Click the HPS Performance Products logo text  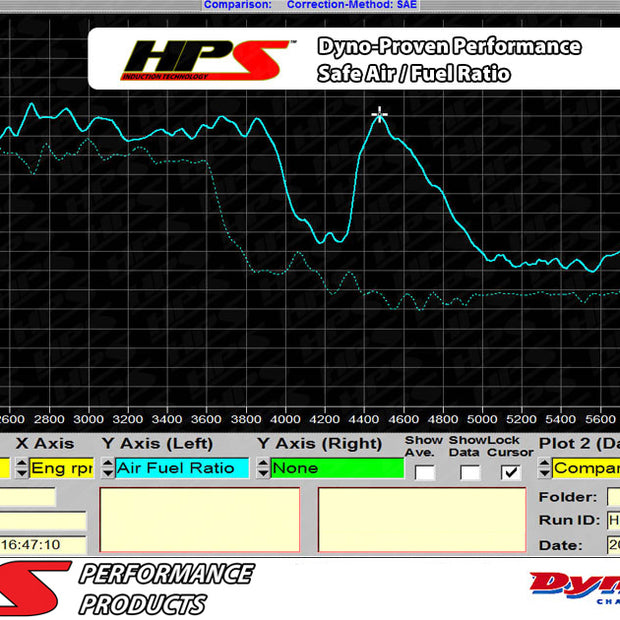click(166, 588)
